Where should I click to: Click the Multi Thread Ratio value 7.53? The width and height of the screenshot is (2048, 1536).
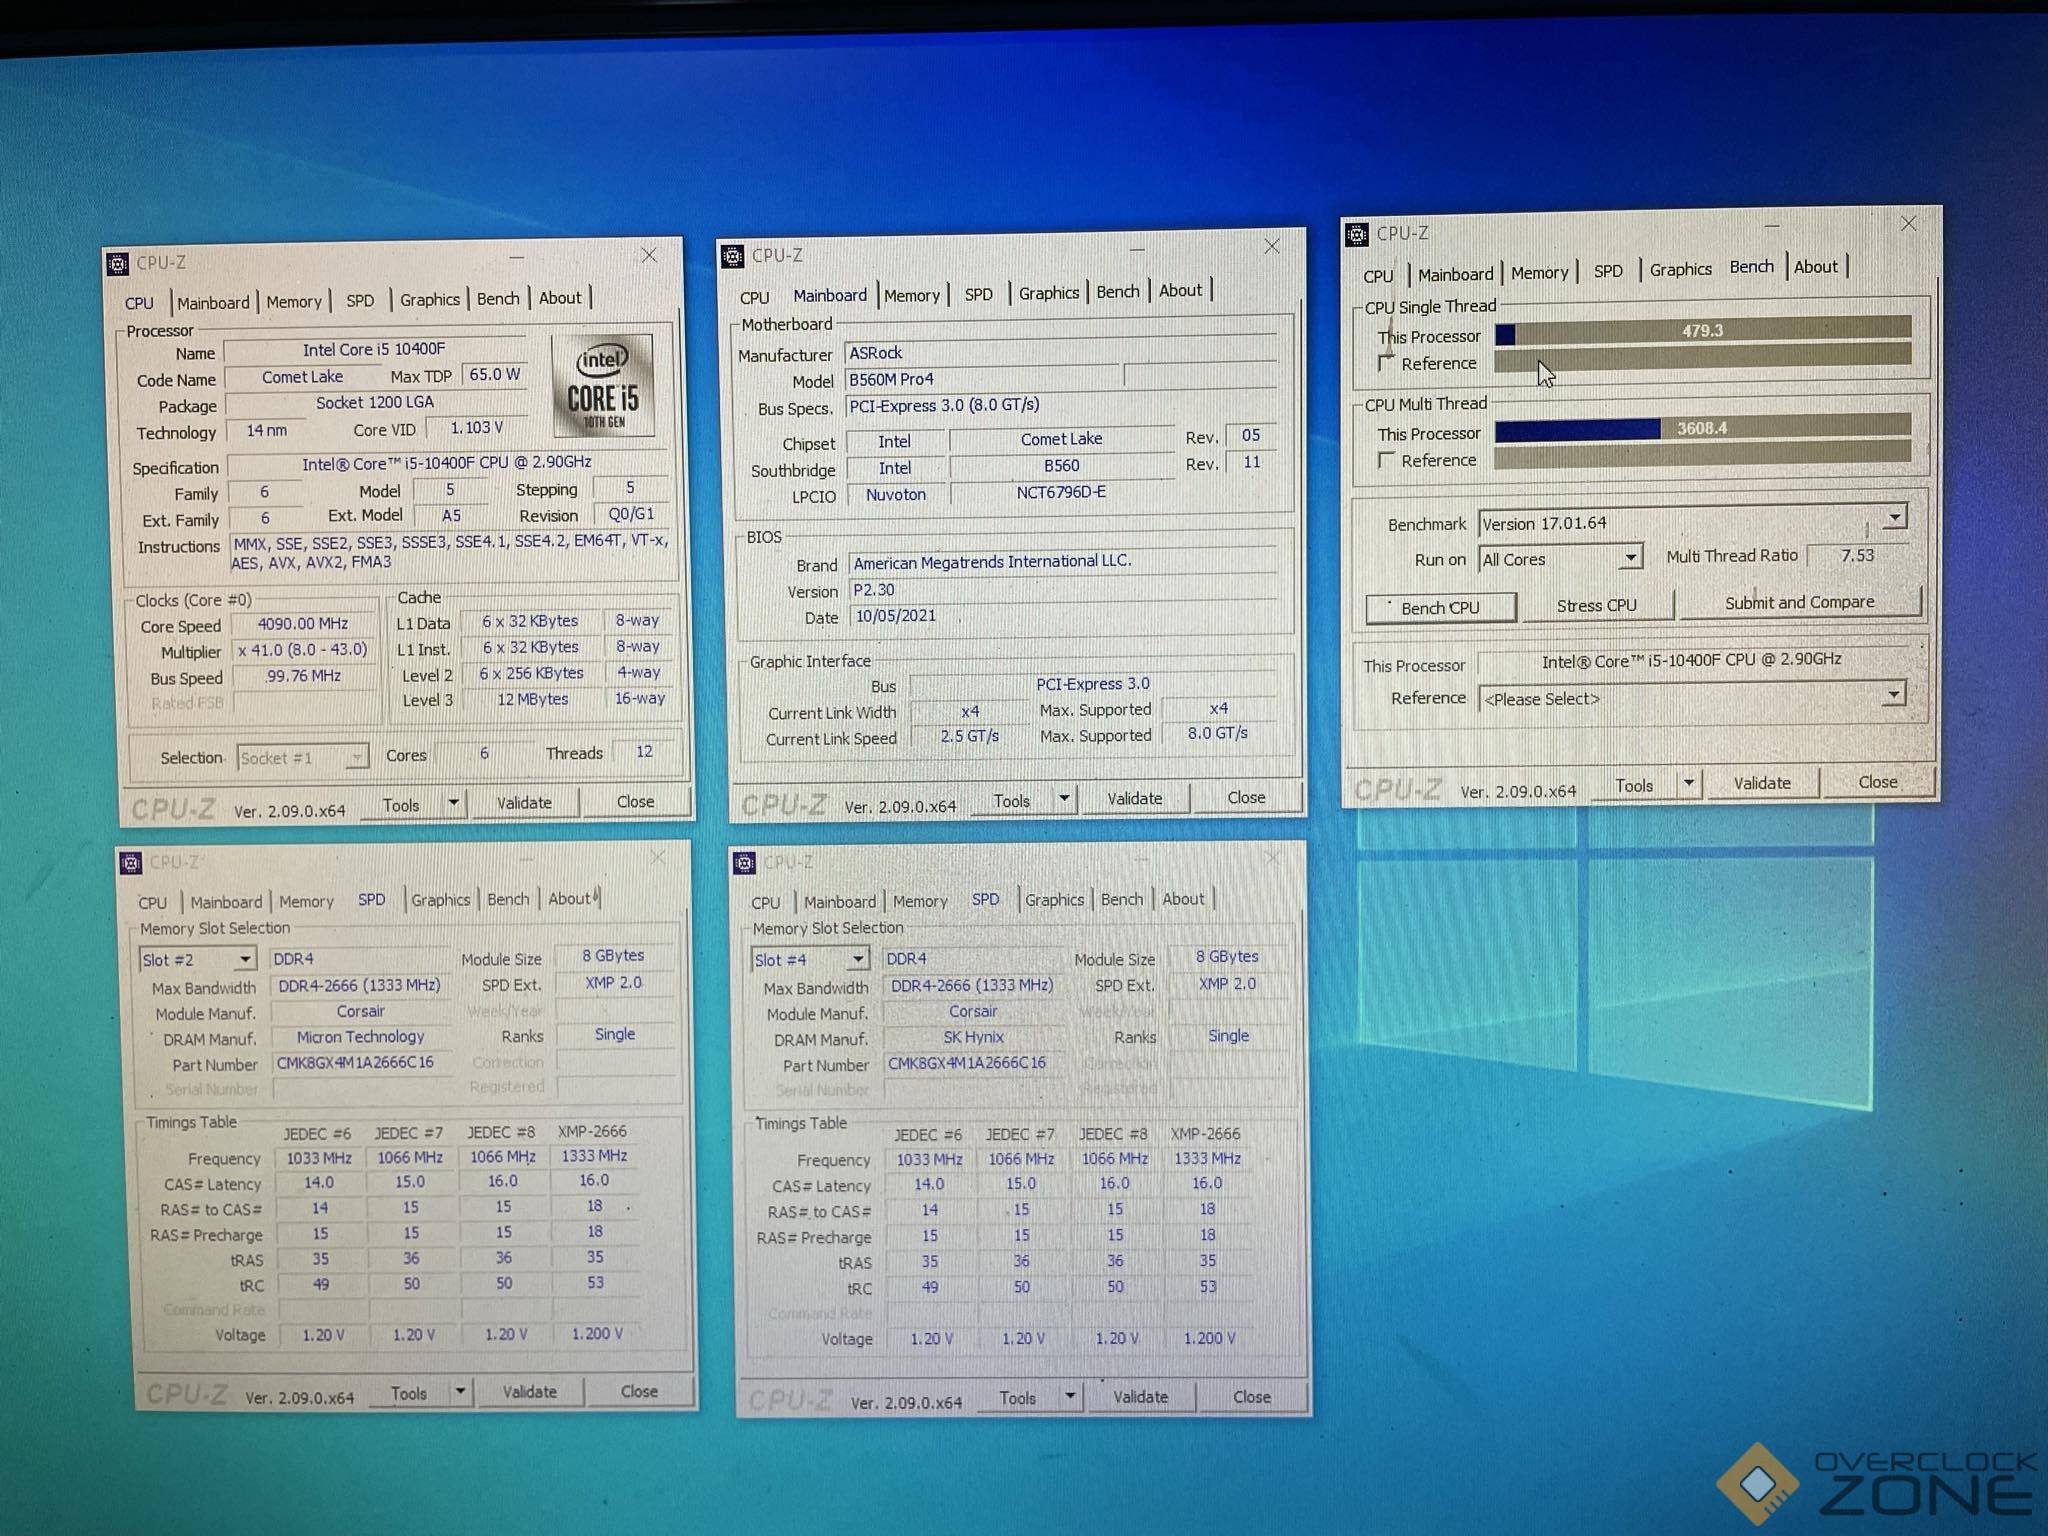click(x=1857, y=556)
